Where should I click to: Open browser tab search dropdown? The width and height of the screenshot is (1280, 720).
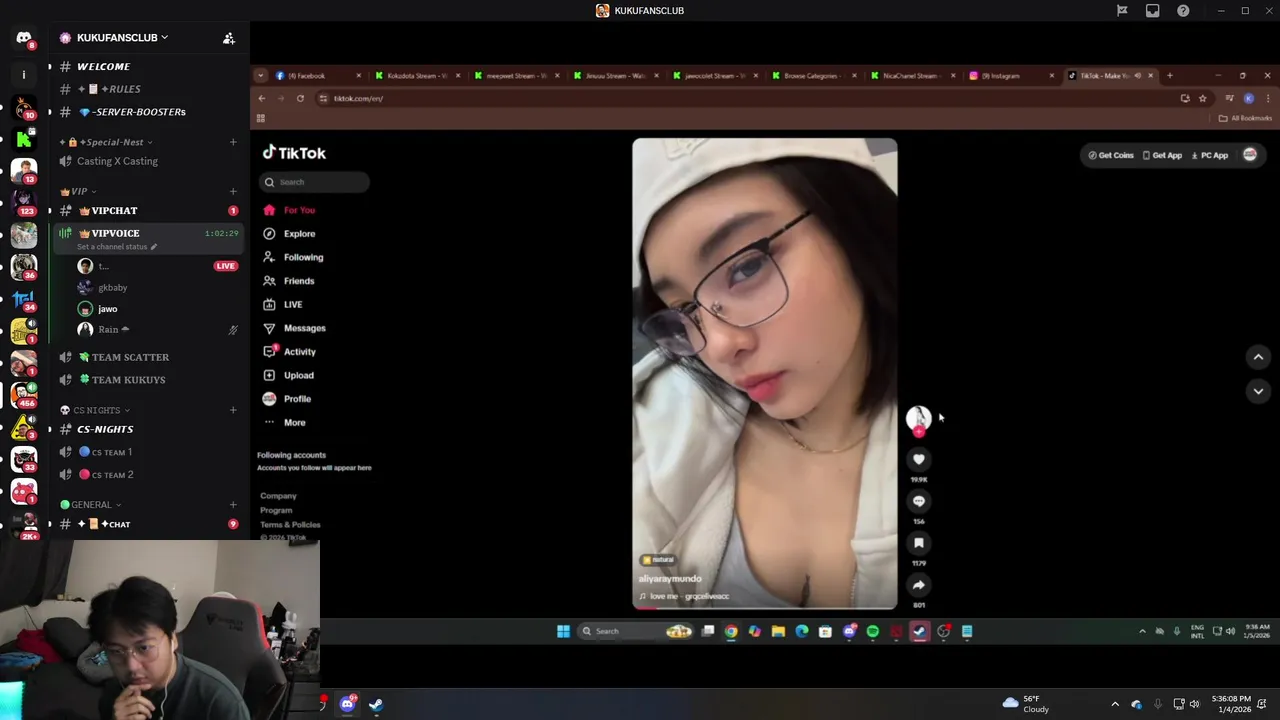coord(261,76)
